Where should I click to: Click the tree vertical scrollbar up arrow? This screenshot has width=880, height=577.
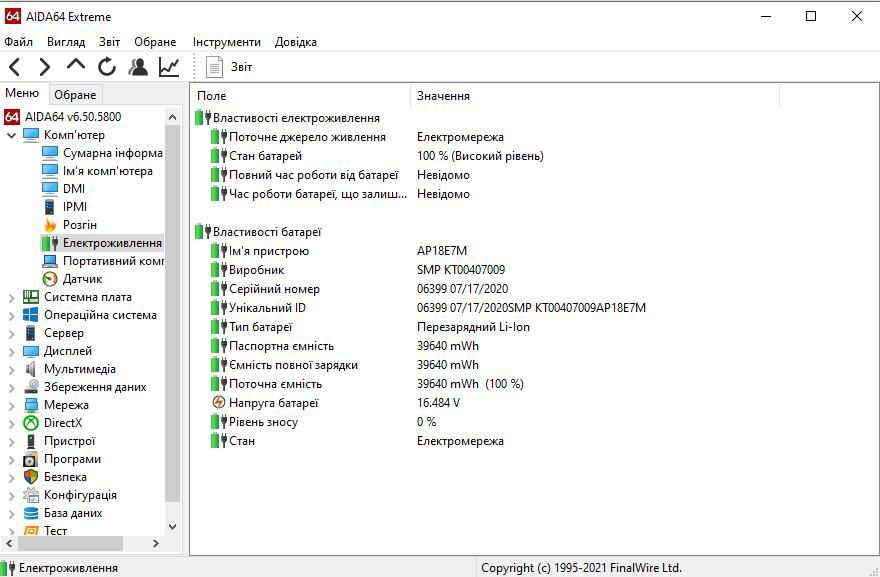[x=172, y=117]
